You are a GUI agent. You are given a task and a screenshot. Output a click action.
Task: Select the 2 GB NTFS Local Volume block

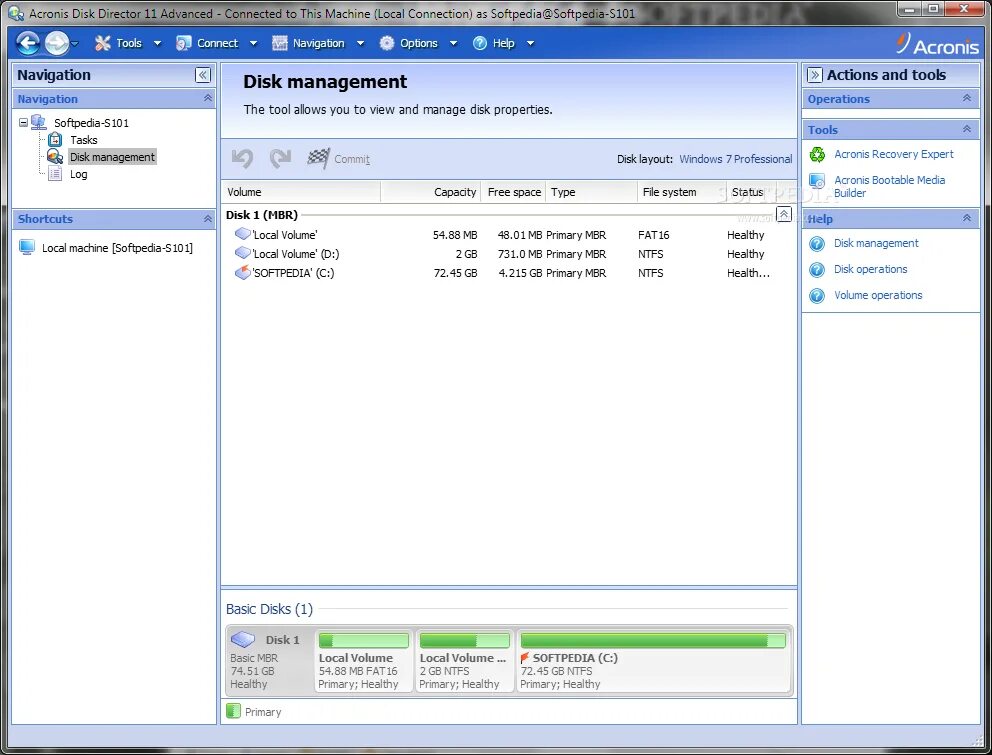pyautogui.click(x=464, y=661)
